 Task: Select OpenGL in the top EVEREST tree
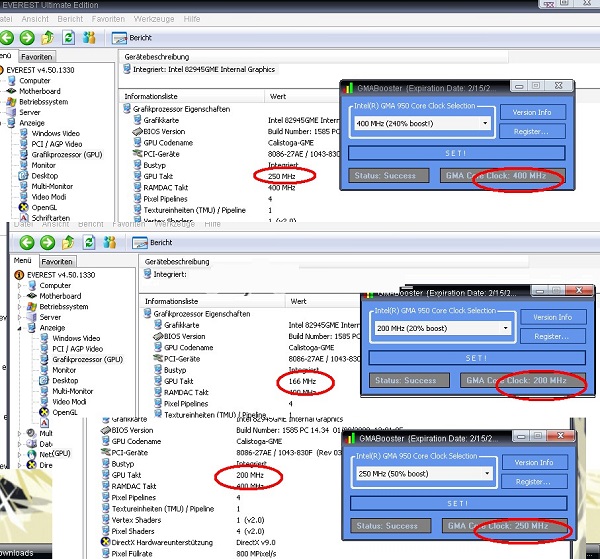click(45, 207)
